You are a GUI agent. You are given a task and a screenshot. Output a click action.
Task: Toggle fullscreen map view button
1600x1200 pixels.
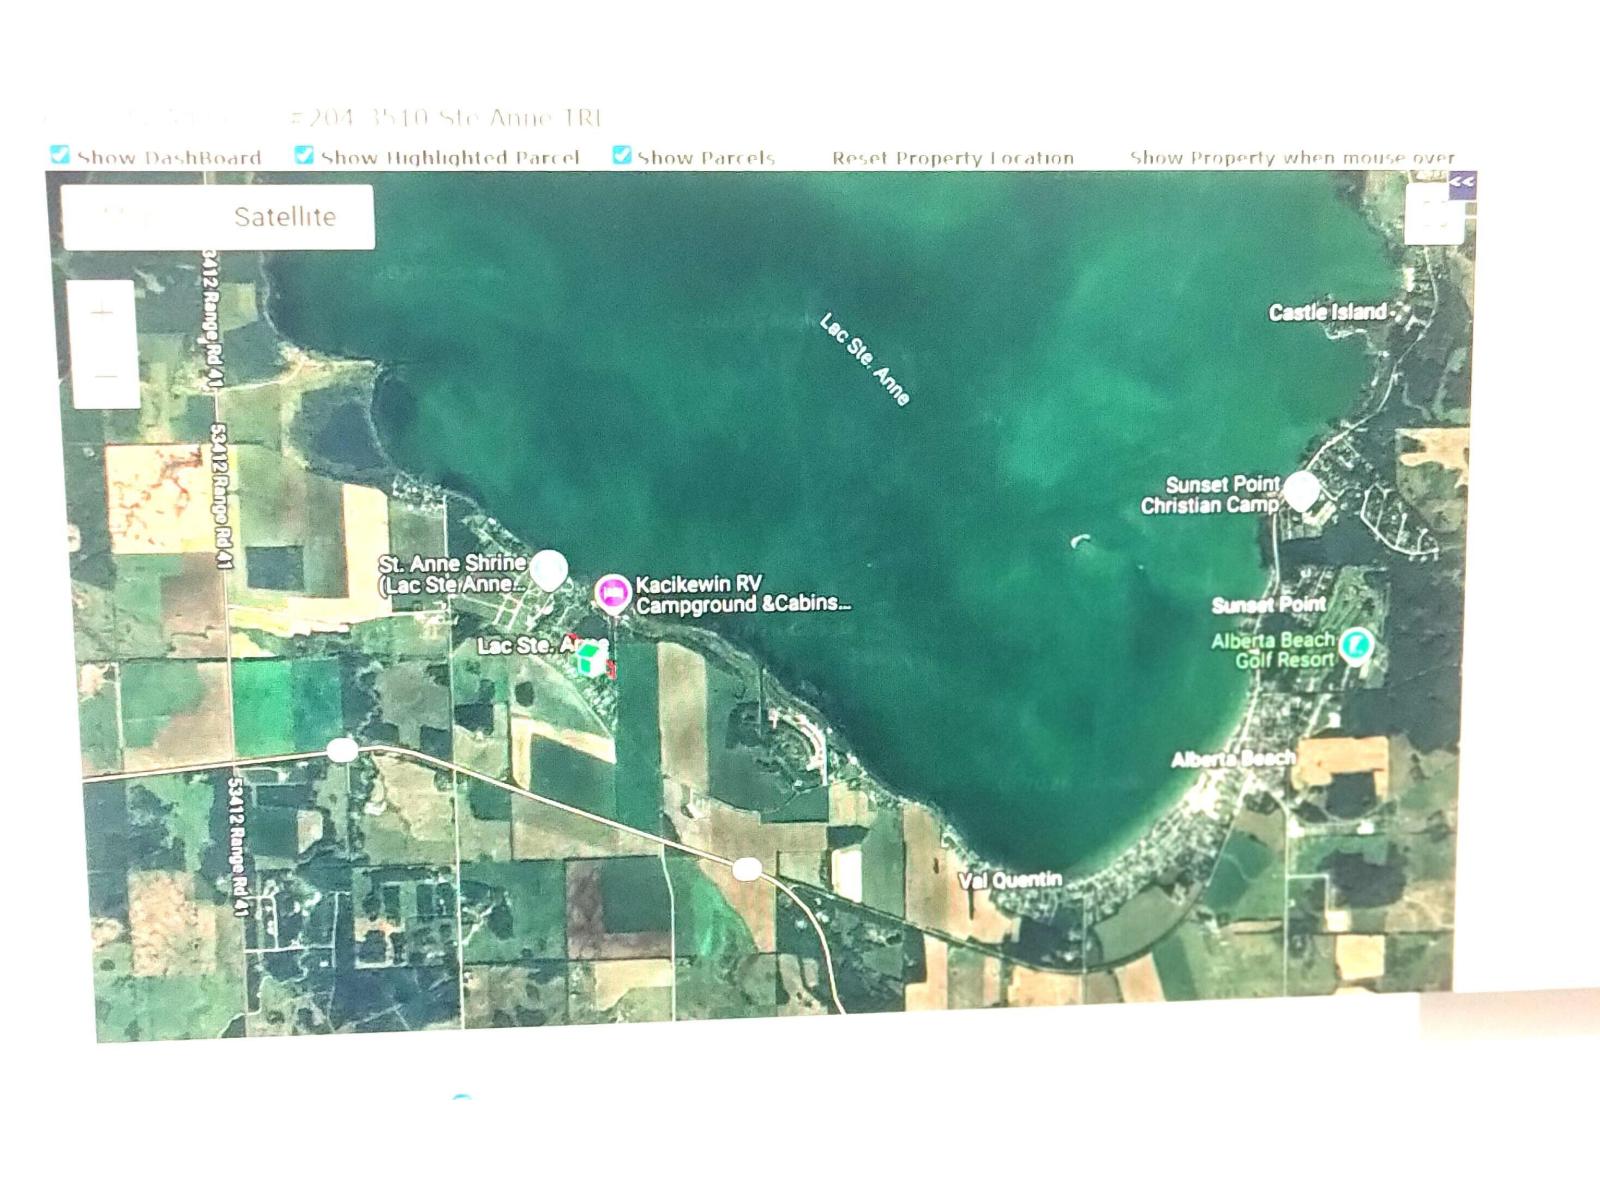[1434, 215]
